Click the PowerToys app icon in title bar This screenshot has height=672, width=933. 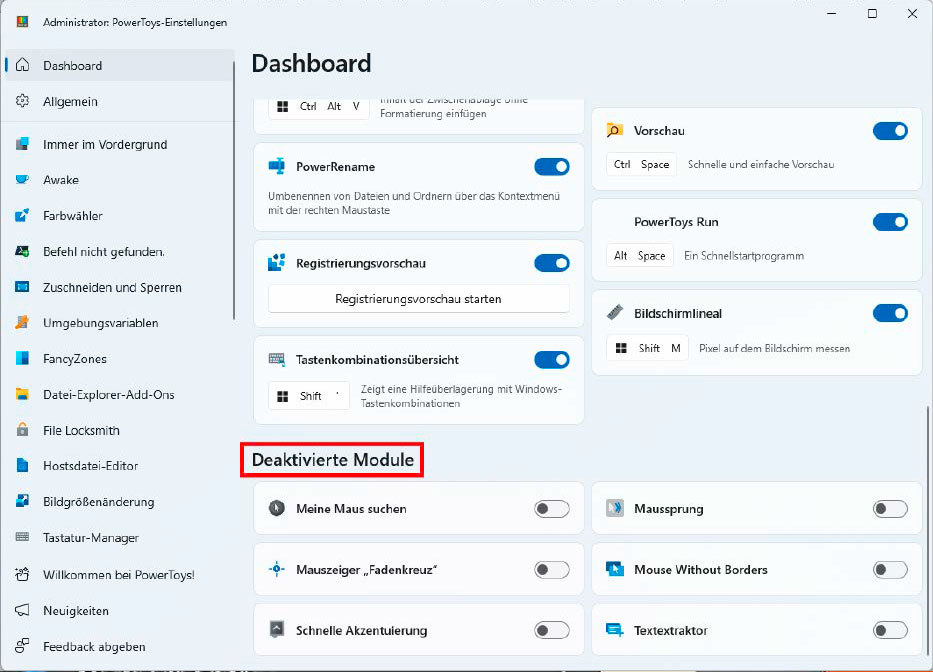click(23, 22)
